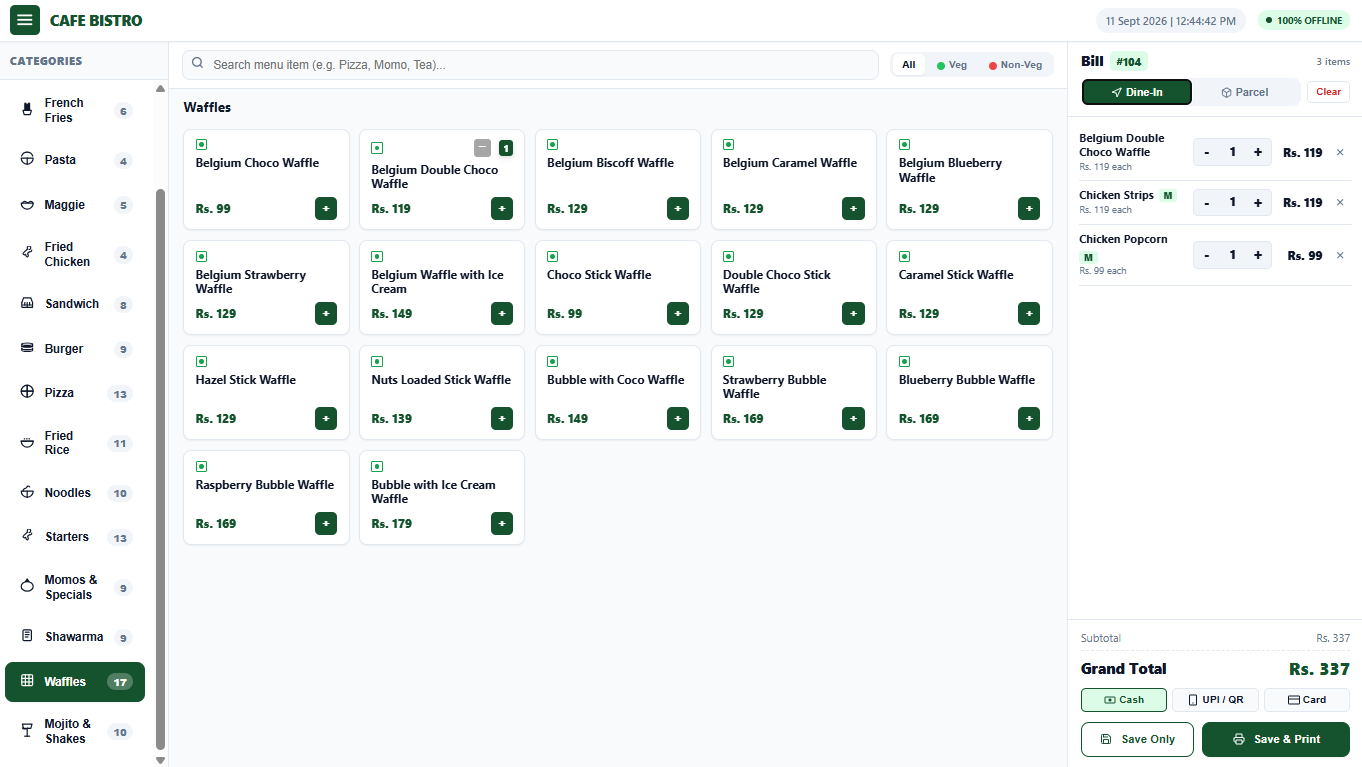Image resolution: width=1362 pixels, height=767 pixels.
Task: Add Blueberry Bubble Waffle with its plus icon
Action: click(1029, 418)
